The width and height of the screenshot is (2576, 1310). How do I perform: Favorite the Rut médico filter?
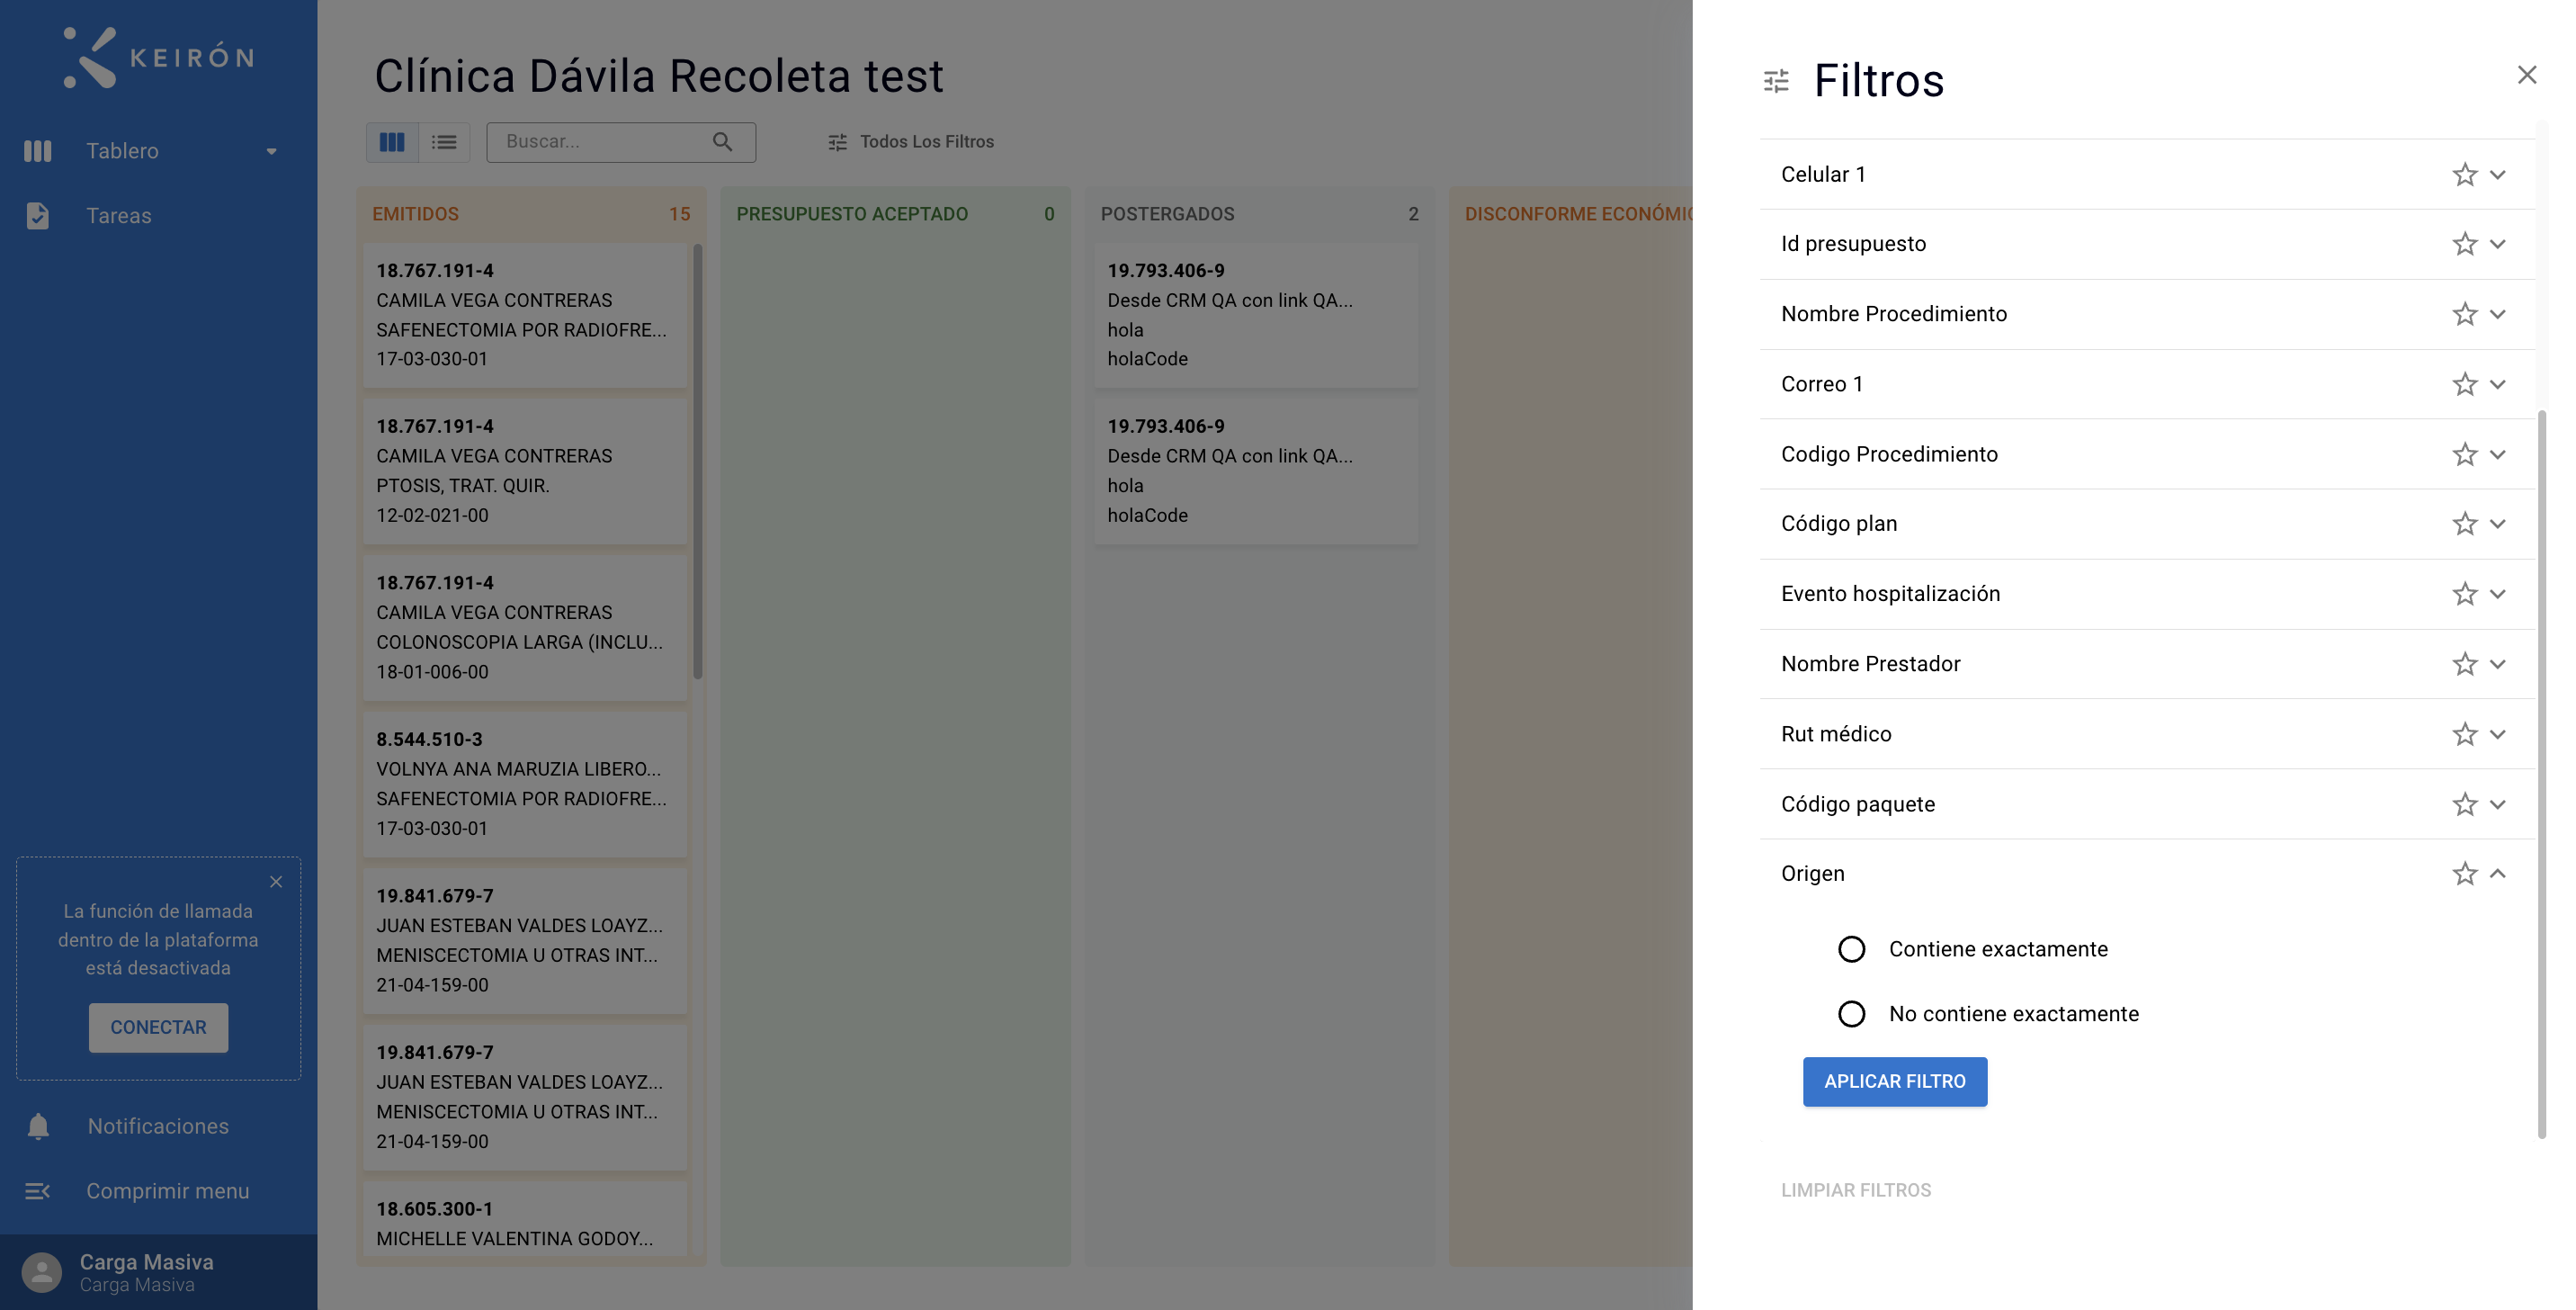coord(2464,734)
